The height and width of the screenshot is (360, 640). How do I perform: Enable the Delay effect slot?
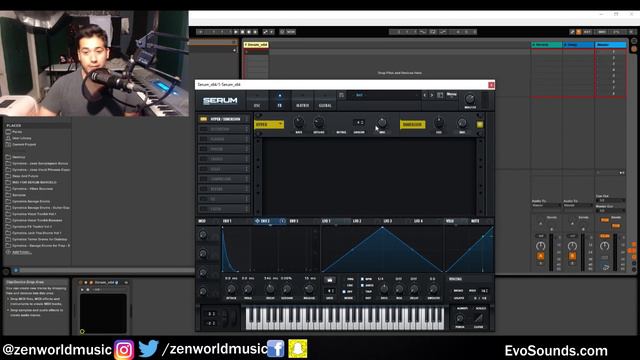click(x=203, y=169)
